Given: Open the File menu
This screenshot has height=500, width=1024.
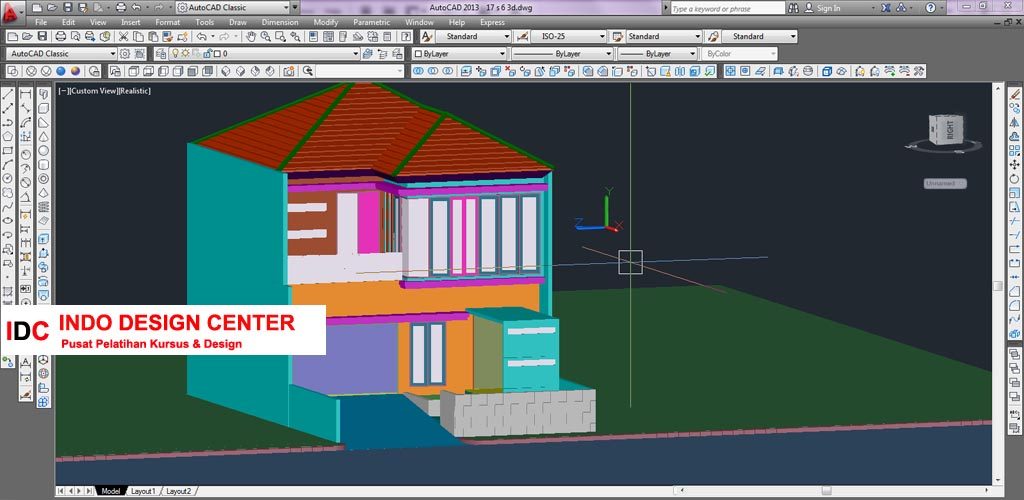Looking at the screenshot, I should pyautogui.click(x=41, y=22).
